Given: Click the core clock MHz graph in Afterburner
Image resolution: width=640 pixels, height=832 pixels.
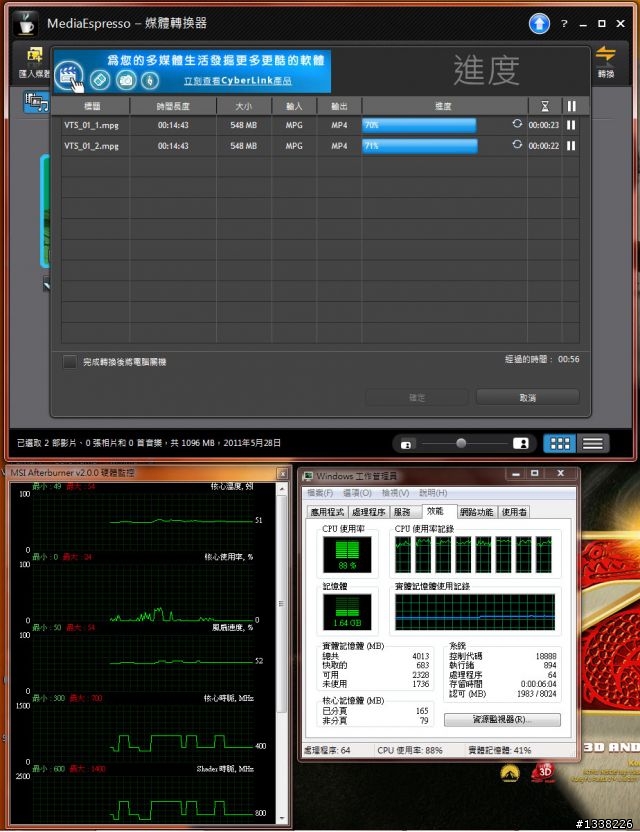Looking at the screenshot, I should [x=142, y=733].
